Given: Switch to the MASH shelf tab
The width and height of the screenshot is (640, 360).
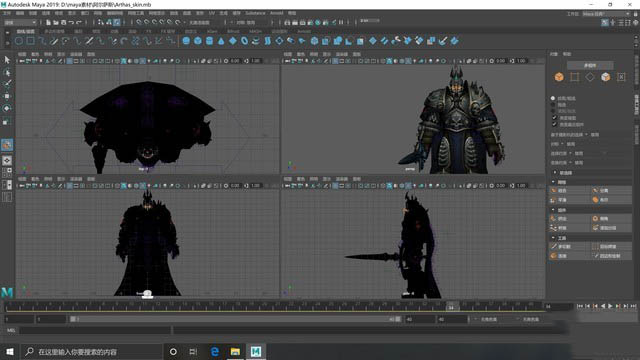Looking at the screenshot, I should pyautogui.click(x=256, y=31).
